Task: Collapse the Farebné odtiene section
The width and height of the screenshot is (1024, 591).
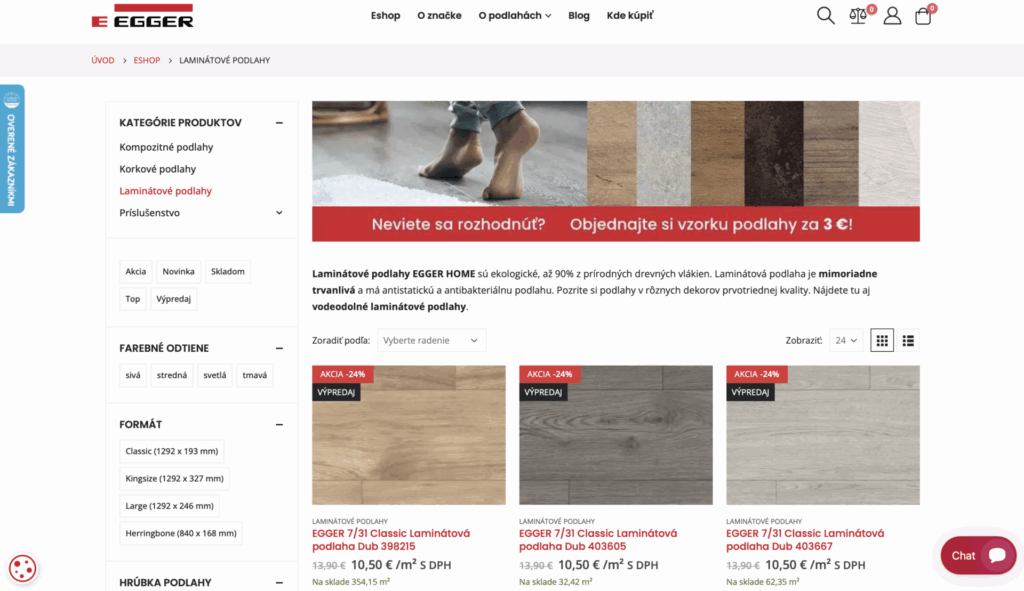Action: click(279, 349)
